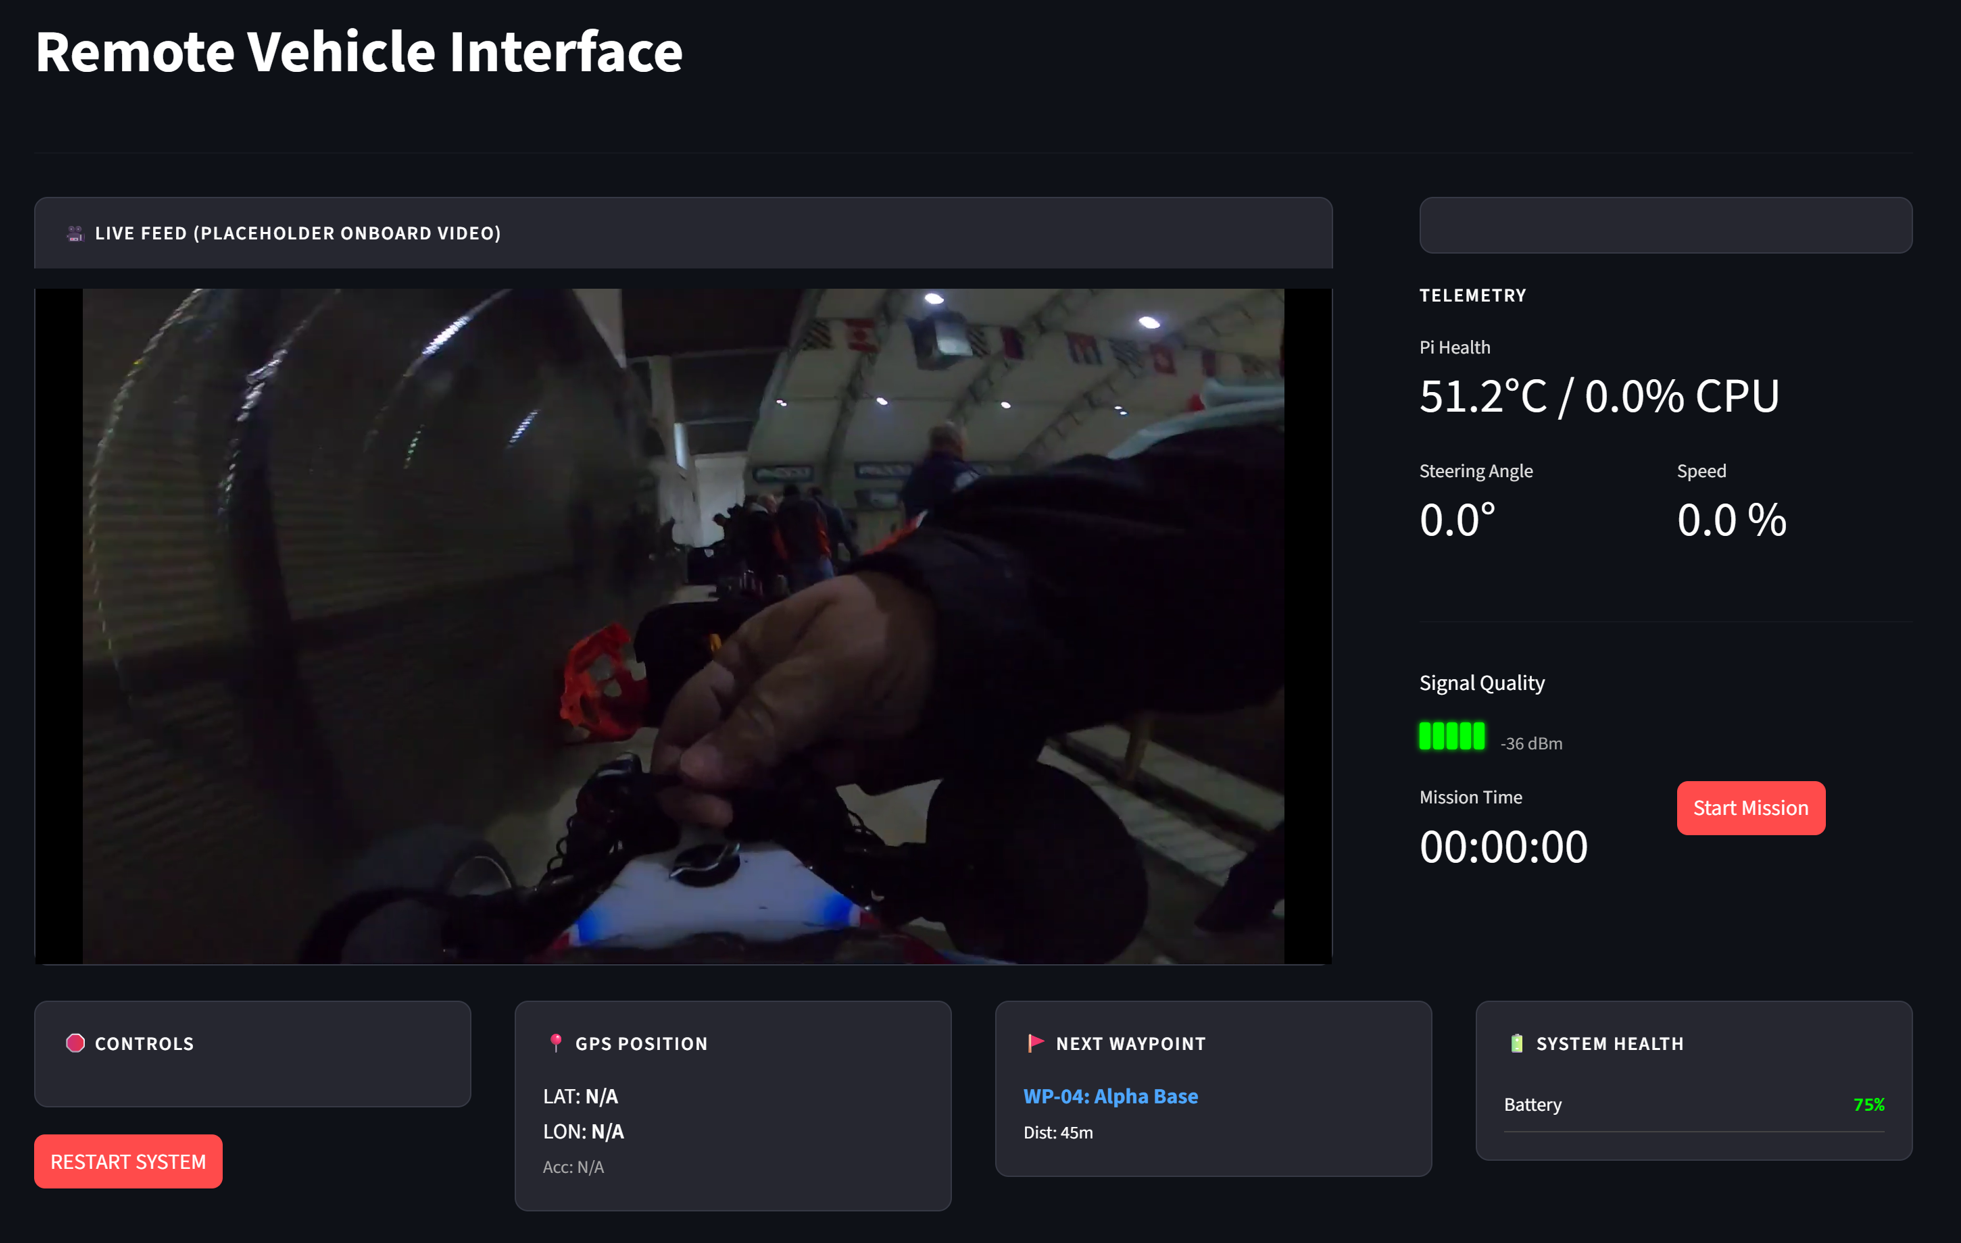Open the WP-04: Alpha Base waypoint link

1110,1096
